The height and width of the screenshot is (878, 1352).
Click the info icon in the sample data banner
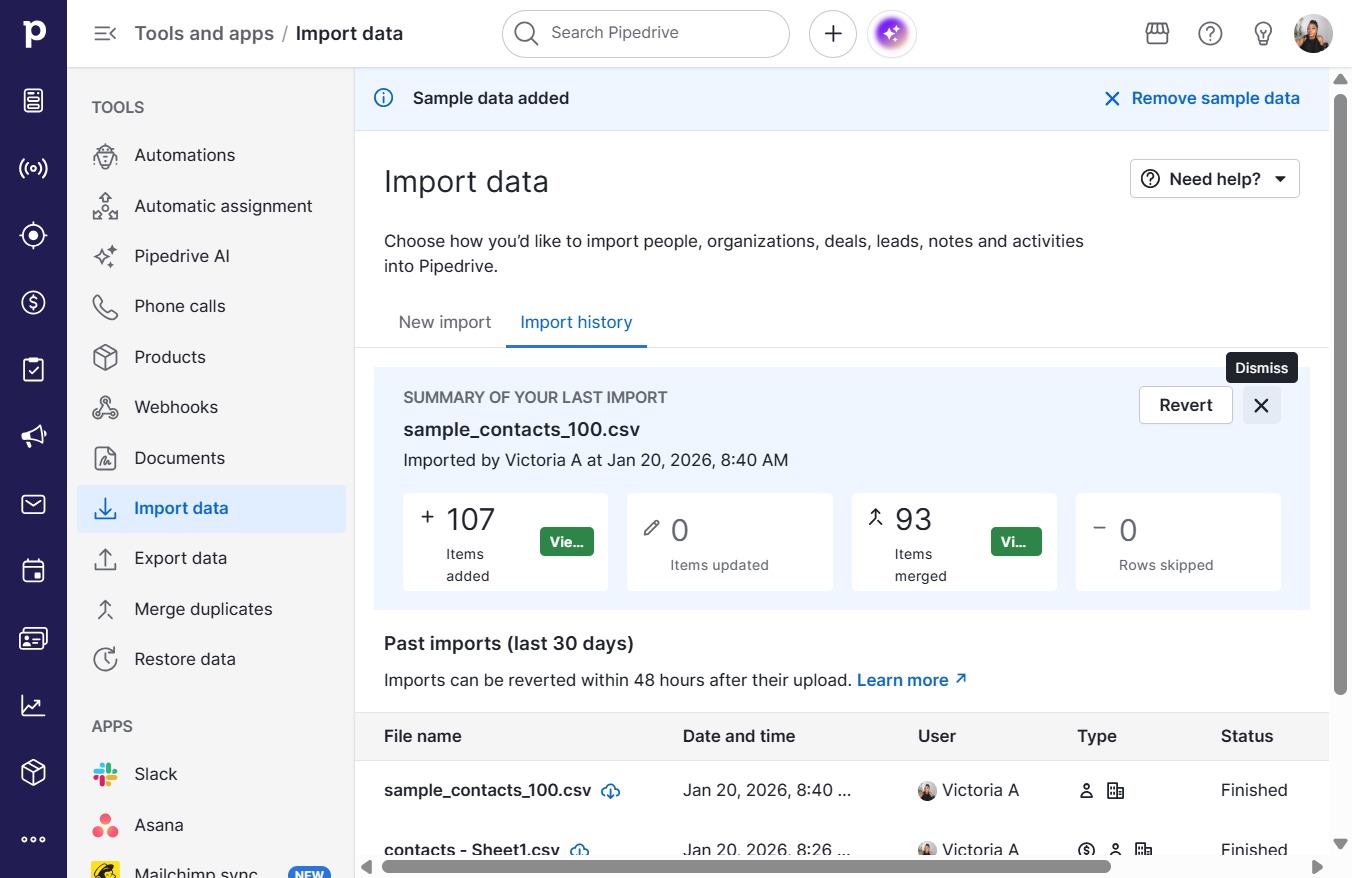(x=383, y=98)
